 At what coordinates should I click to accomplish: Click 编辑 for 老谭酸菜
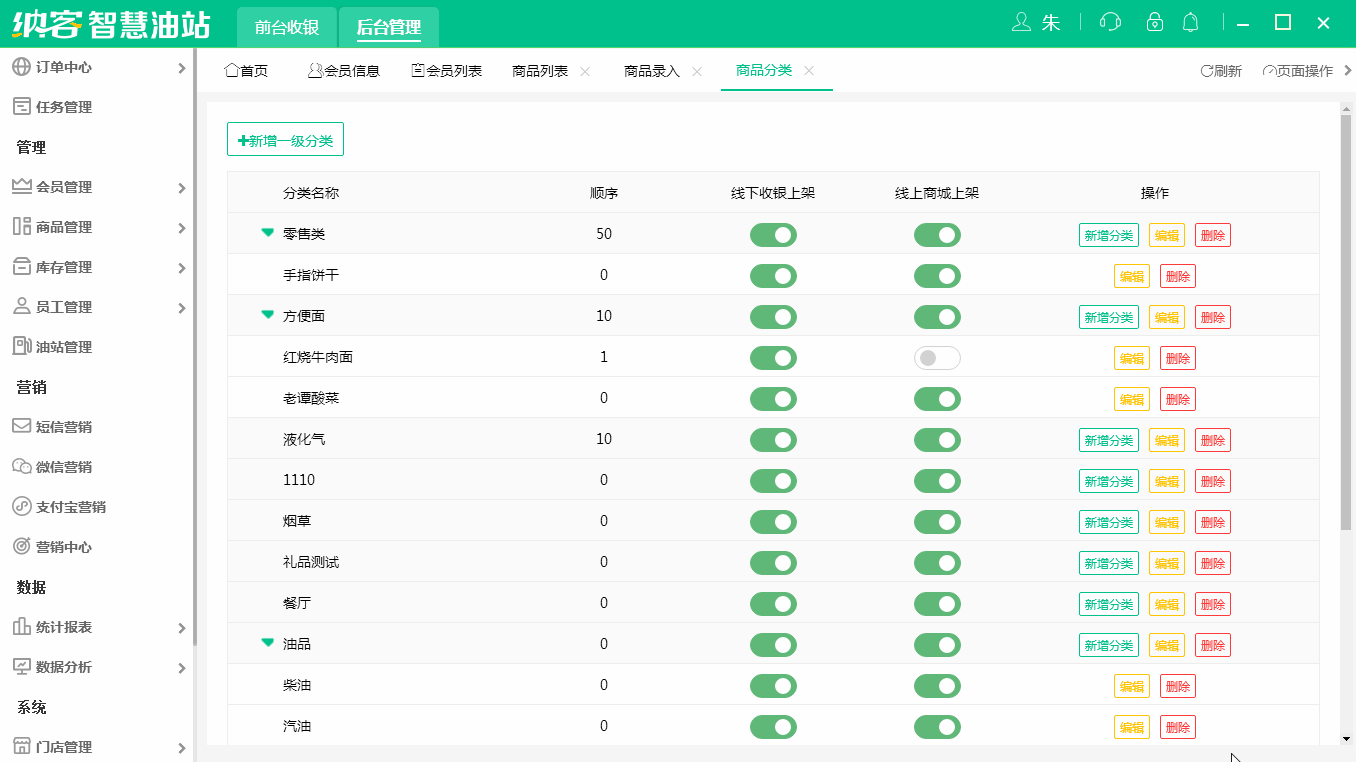click(1131, 398)
